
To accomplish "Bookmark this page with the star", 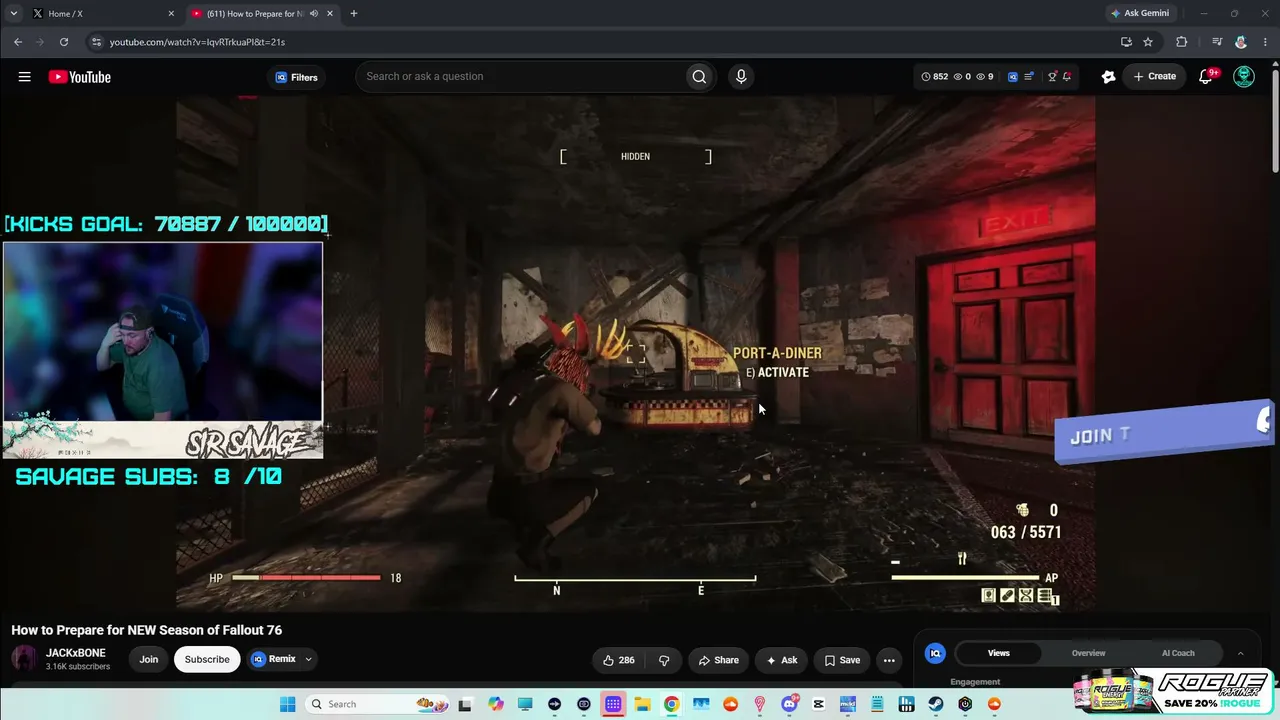I will point(1148,42).
